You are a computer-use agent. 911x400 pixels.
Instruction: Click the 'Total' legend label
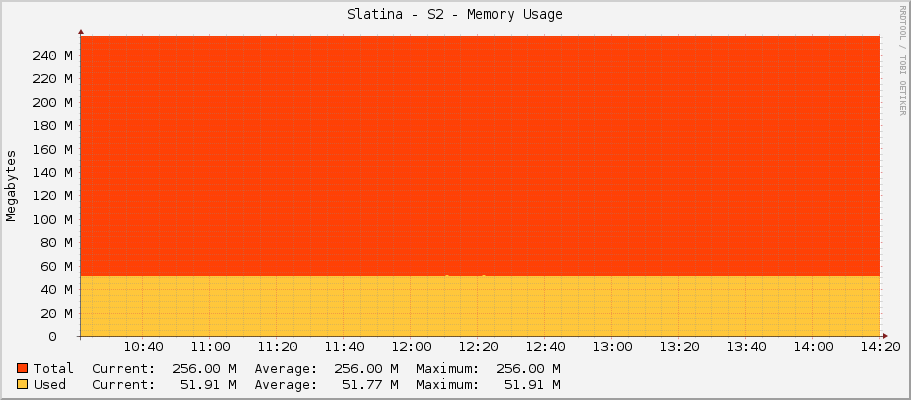pos(53,369)
